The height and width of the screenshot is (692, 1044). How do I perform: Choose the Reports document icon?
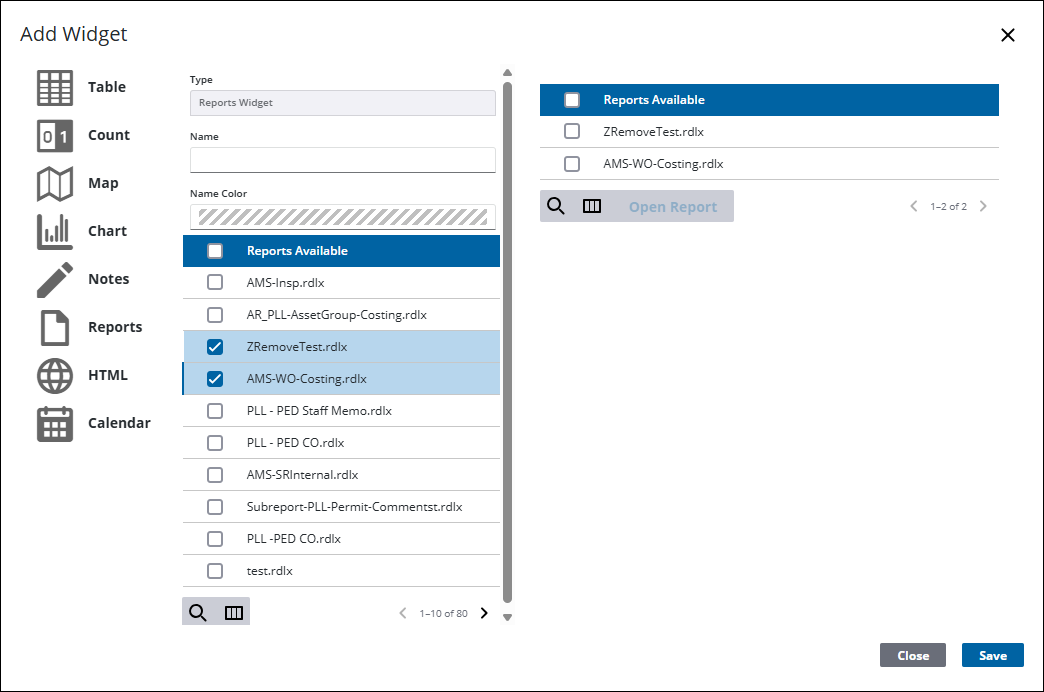[55, 328]
